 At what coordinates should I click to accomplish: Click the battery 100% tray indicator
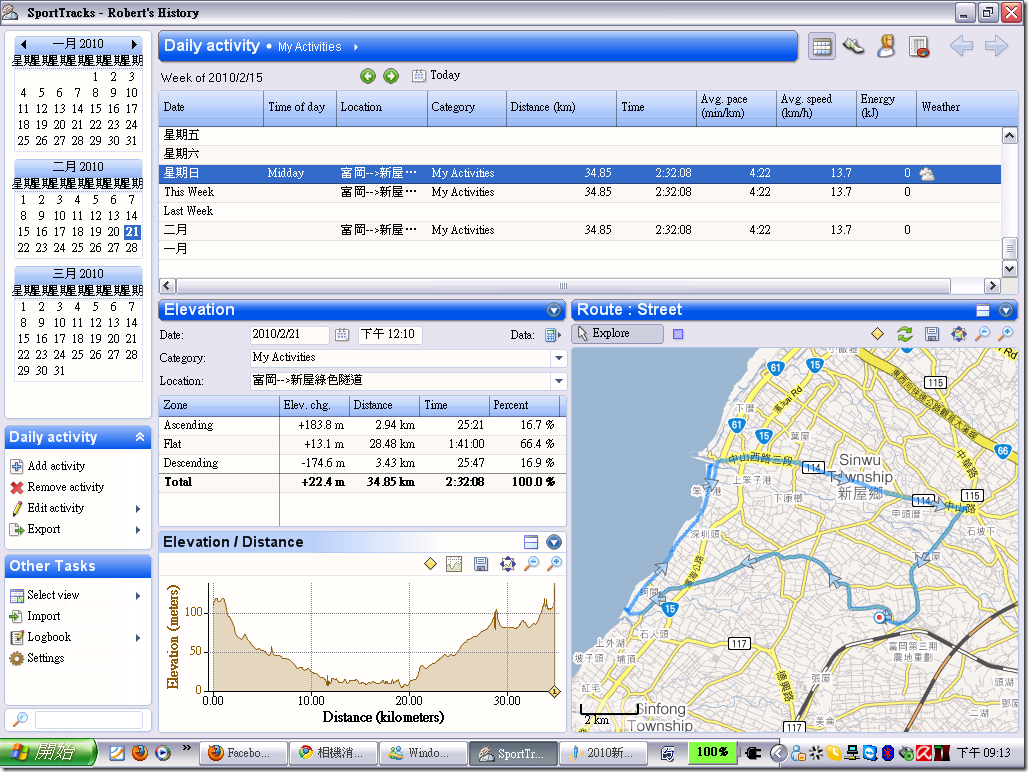click(712, 752)
